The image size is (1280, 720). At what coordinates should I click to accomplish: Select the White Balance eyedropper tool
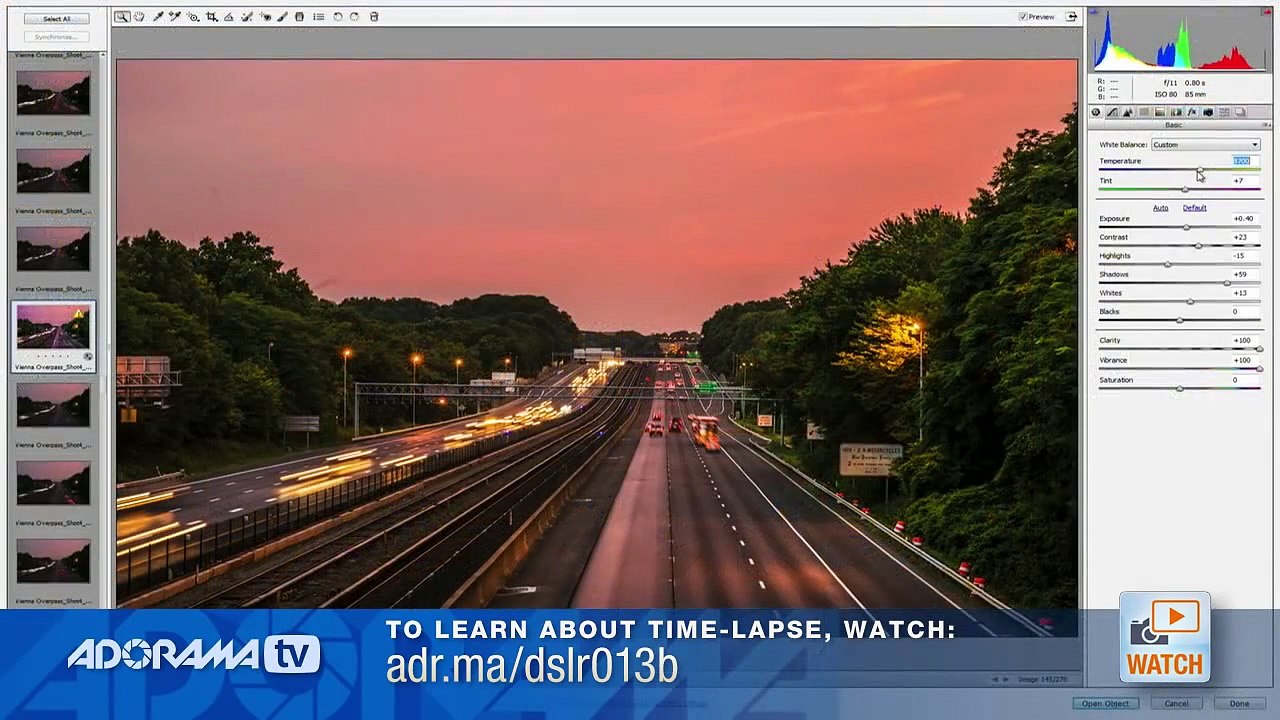tap(158, 17)
